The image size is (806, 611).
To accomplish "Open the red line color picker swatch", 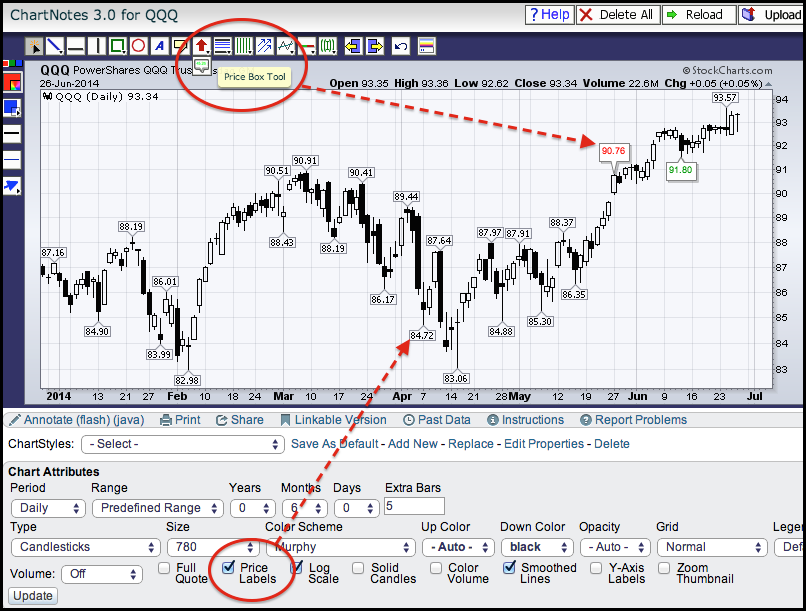I will (x=12, y=82).
